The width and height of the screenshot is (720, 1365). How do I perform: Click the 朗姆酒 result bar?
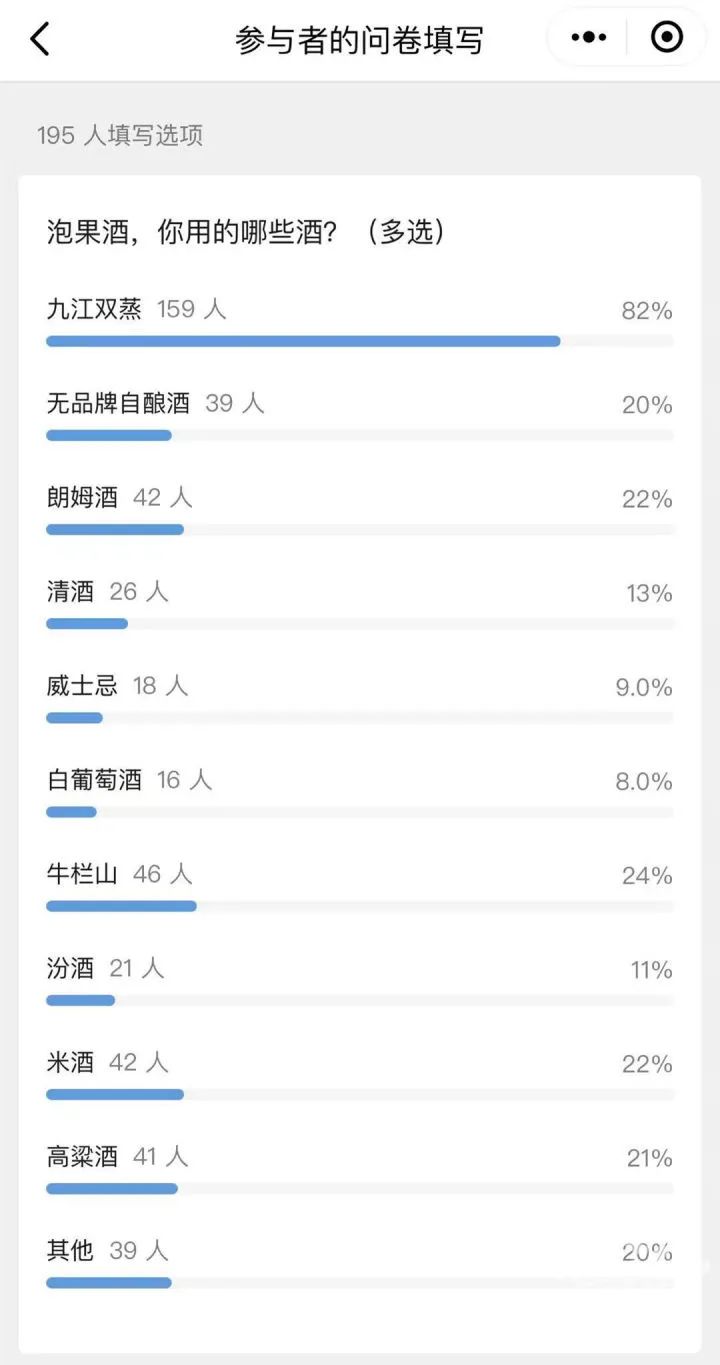[x=115, y=529]
